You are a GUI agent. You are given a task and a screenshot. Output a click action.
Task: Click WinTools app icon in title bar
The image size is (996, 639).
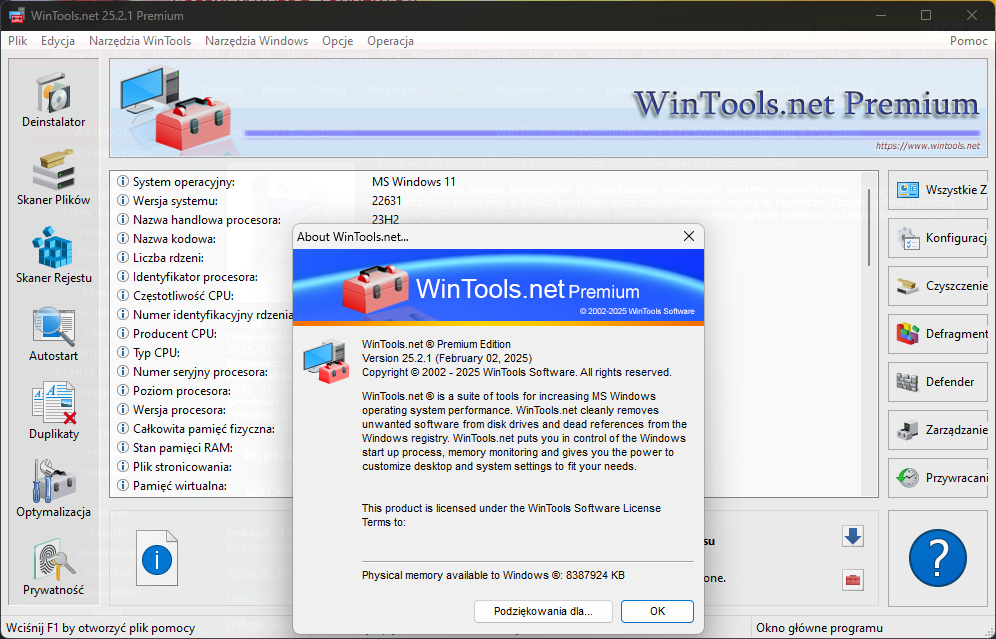pos(17,15)
